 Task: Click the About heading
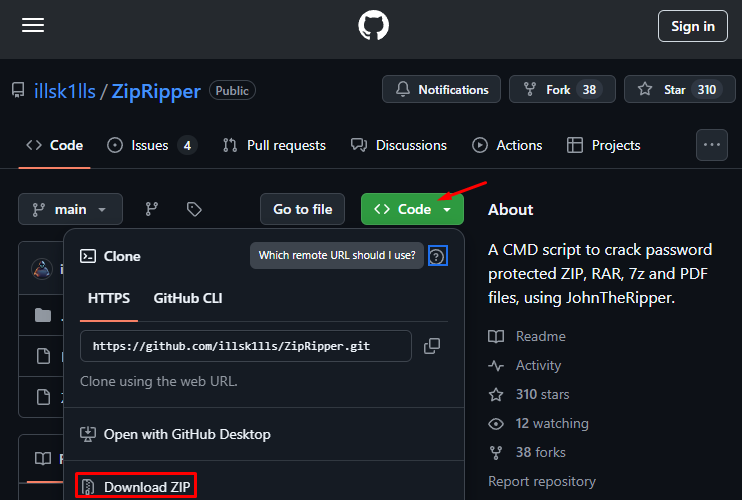511,209
